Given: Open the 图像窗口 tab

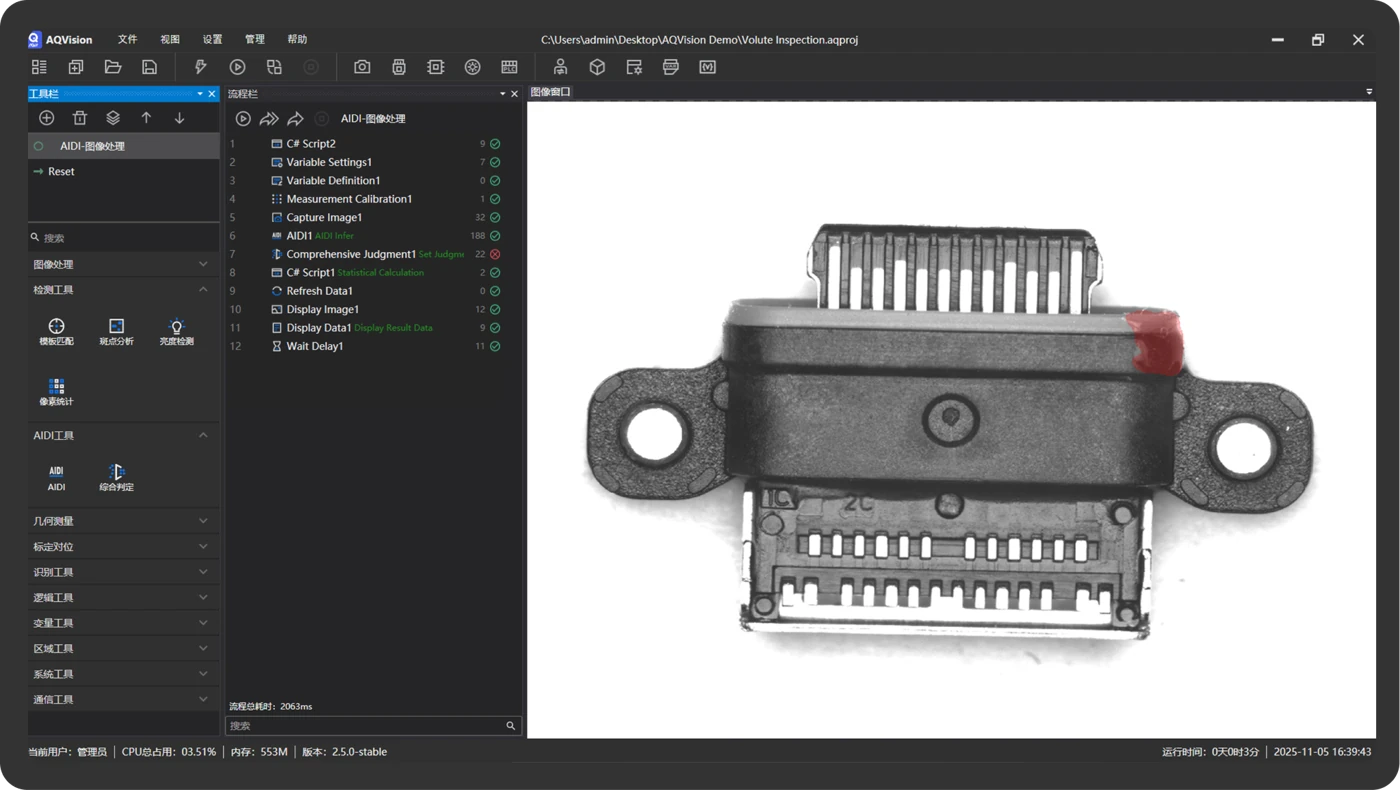Looking at the screenshot, I should point(550,92).
